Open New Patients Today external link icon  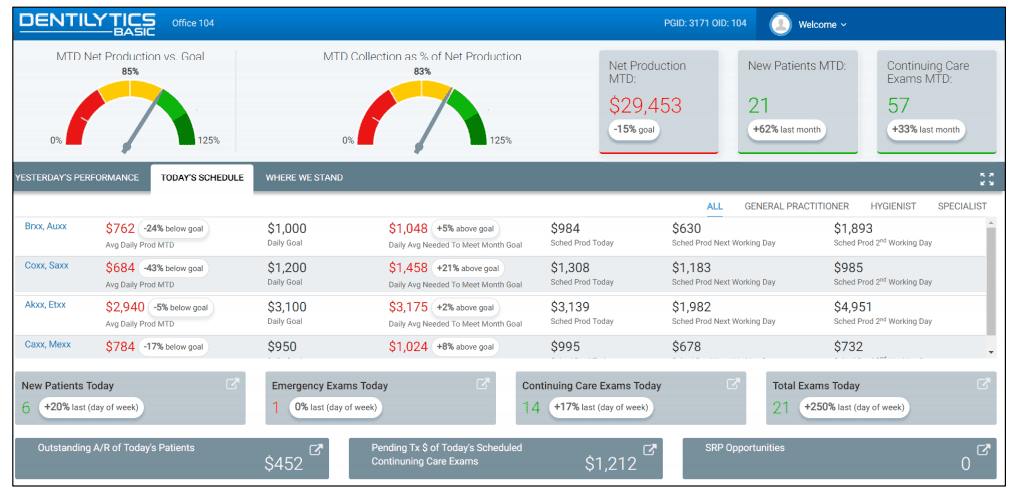pos(232,384)
